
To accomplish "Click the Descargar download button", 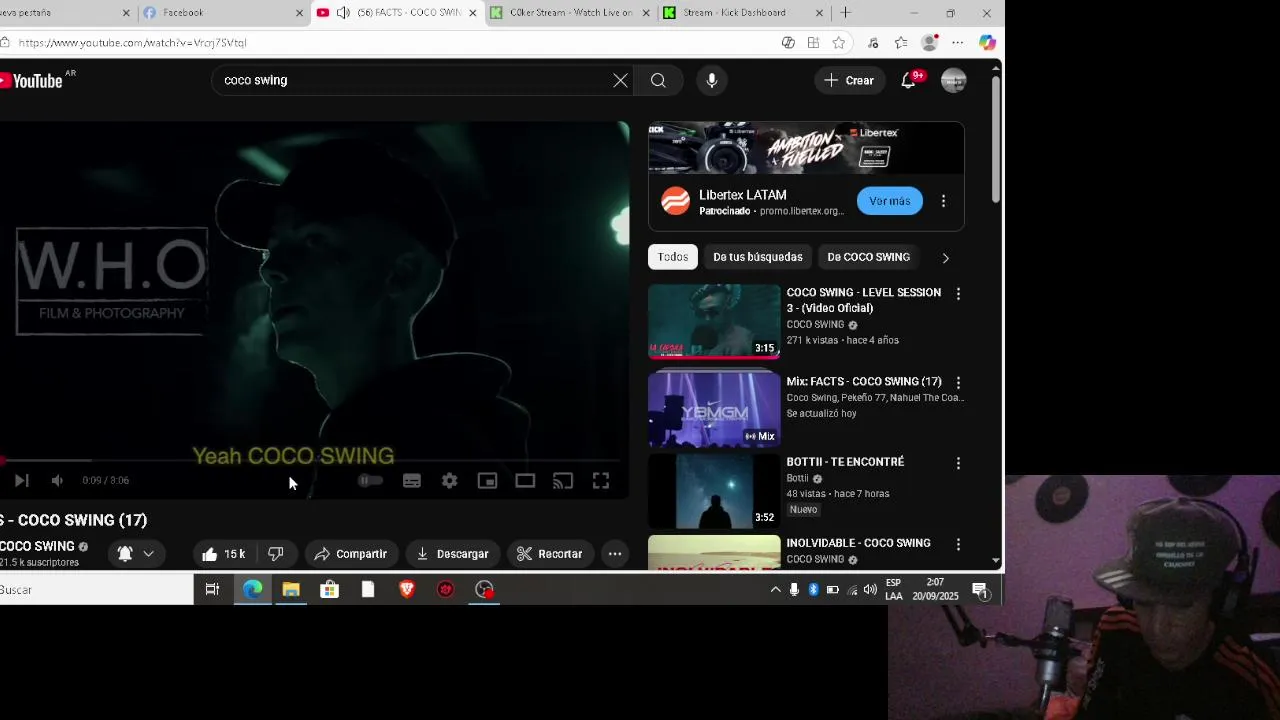I will pyautogui.click(x=453, y=554).
